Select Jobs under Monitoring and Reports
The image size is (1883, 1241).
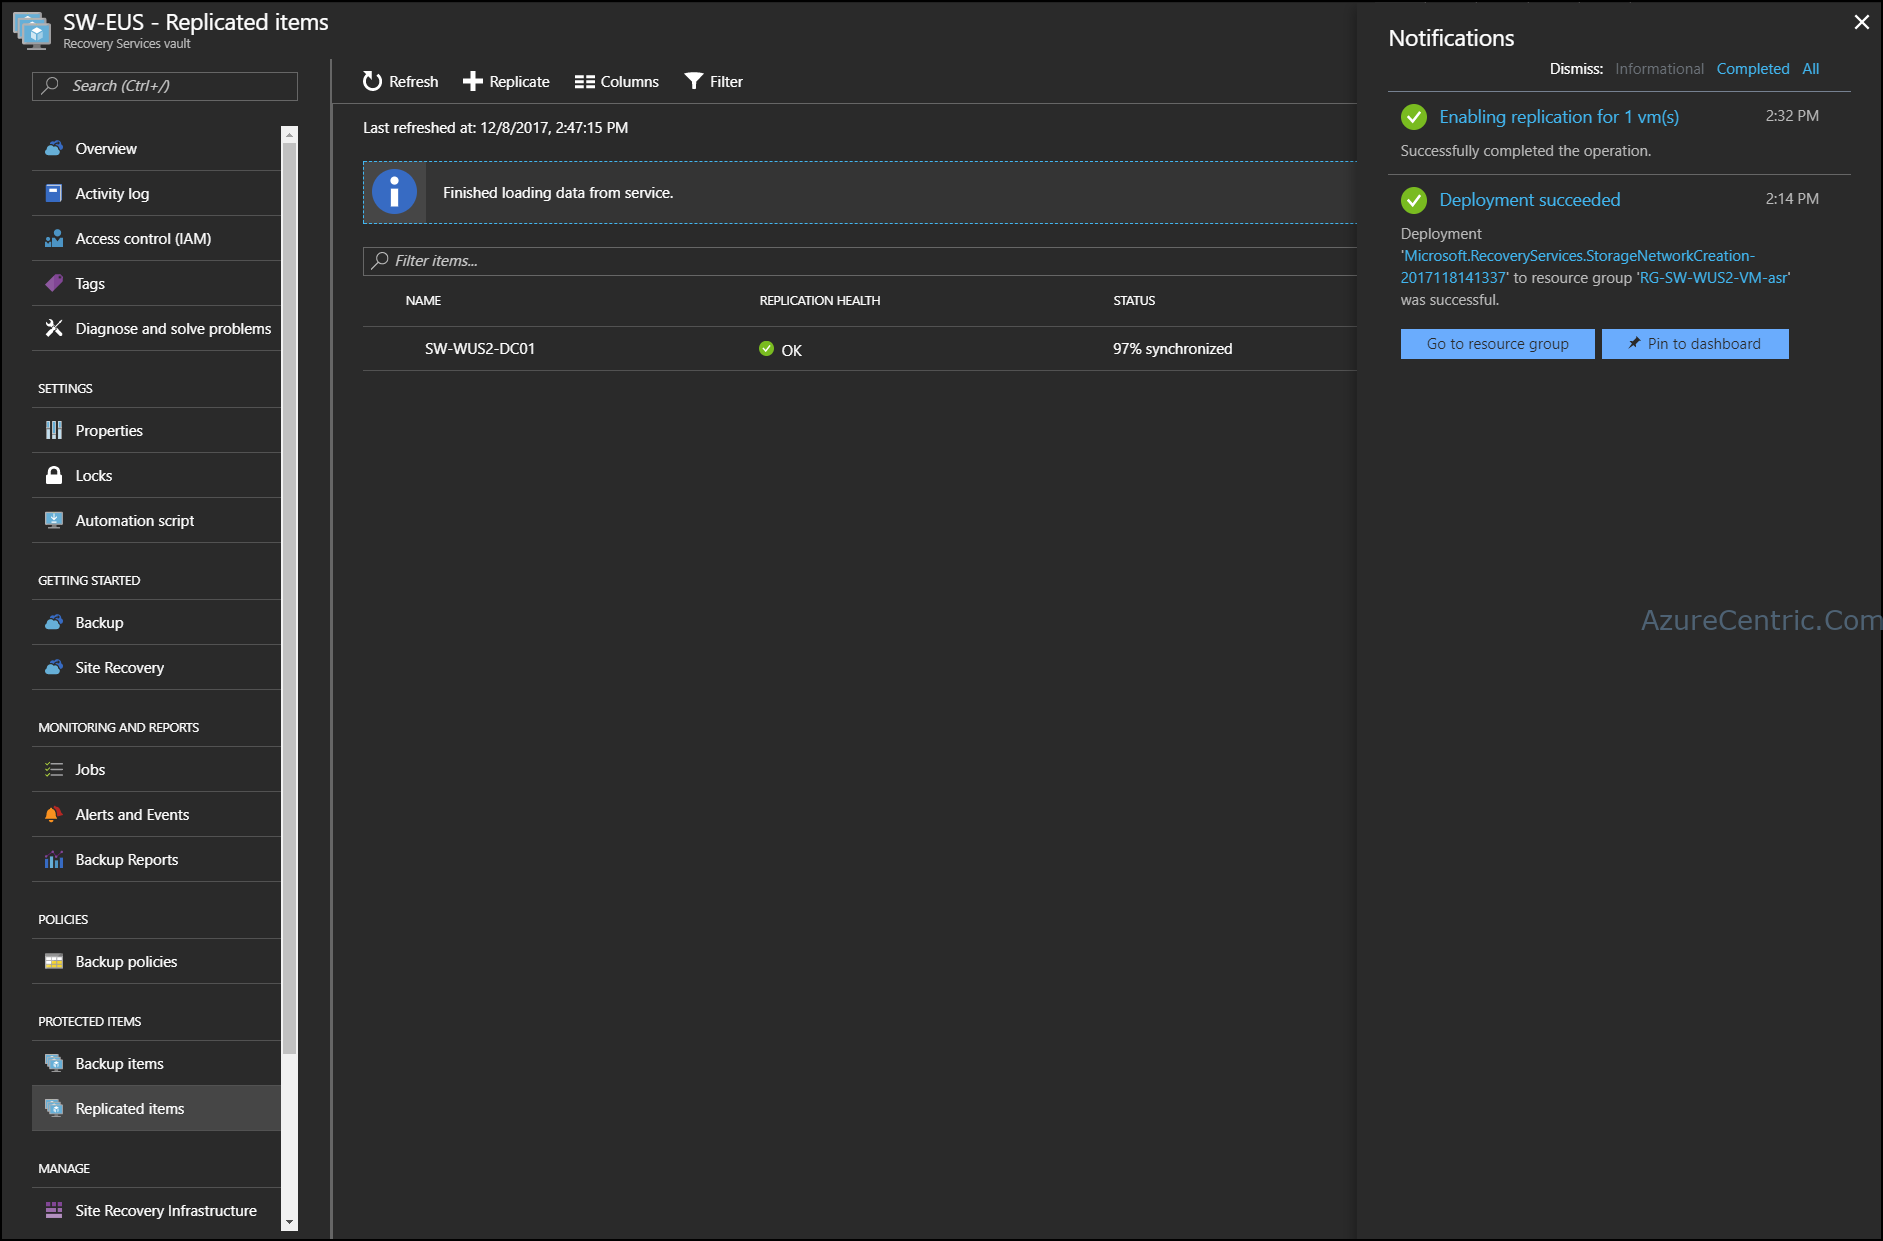click(156, 769)
